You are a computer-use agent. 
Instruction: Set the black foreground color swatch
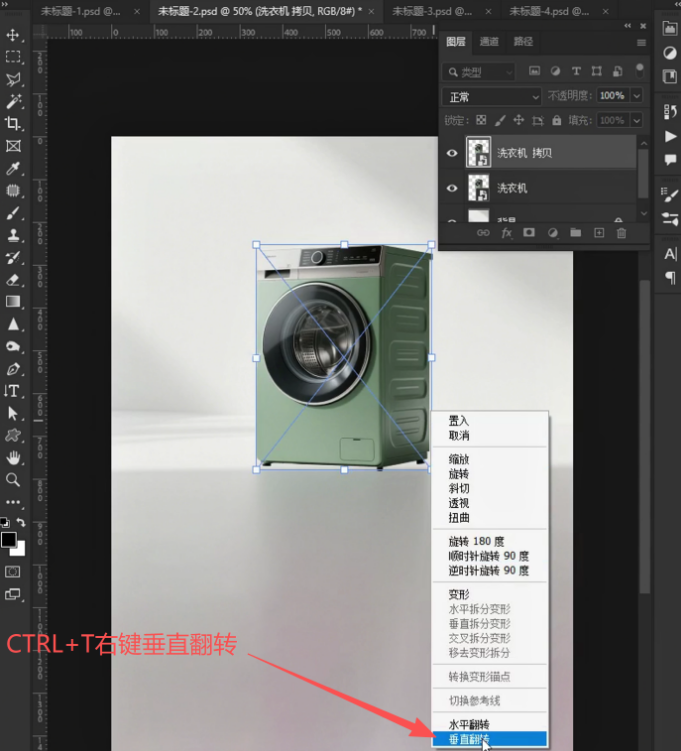point(8,539)
